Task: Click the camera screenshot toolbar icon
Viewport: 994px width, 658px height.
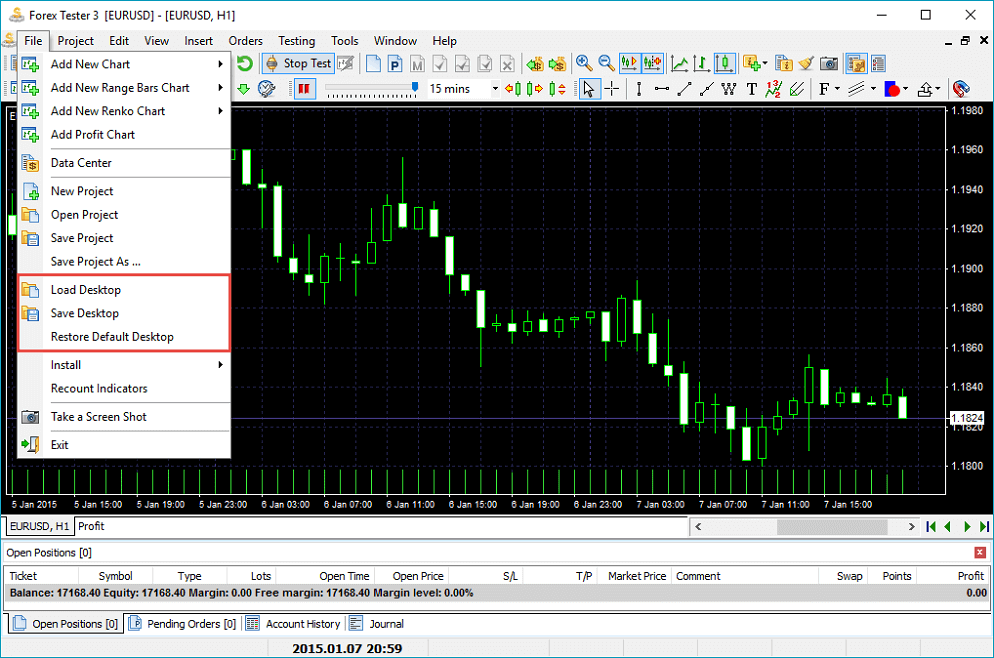Action: coord(829,63)
